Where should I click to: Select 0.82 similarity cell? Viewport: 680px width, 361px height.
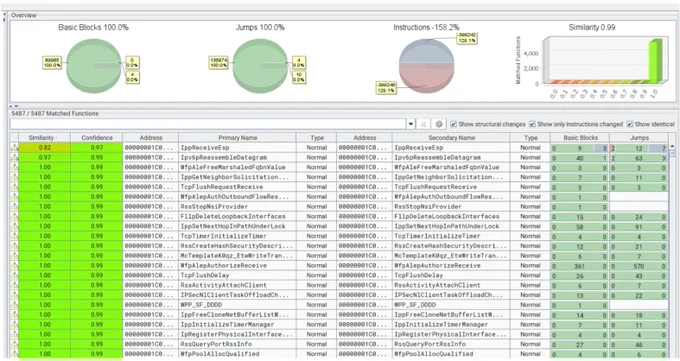44,148
